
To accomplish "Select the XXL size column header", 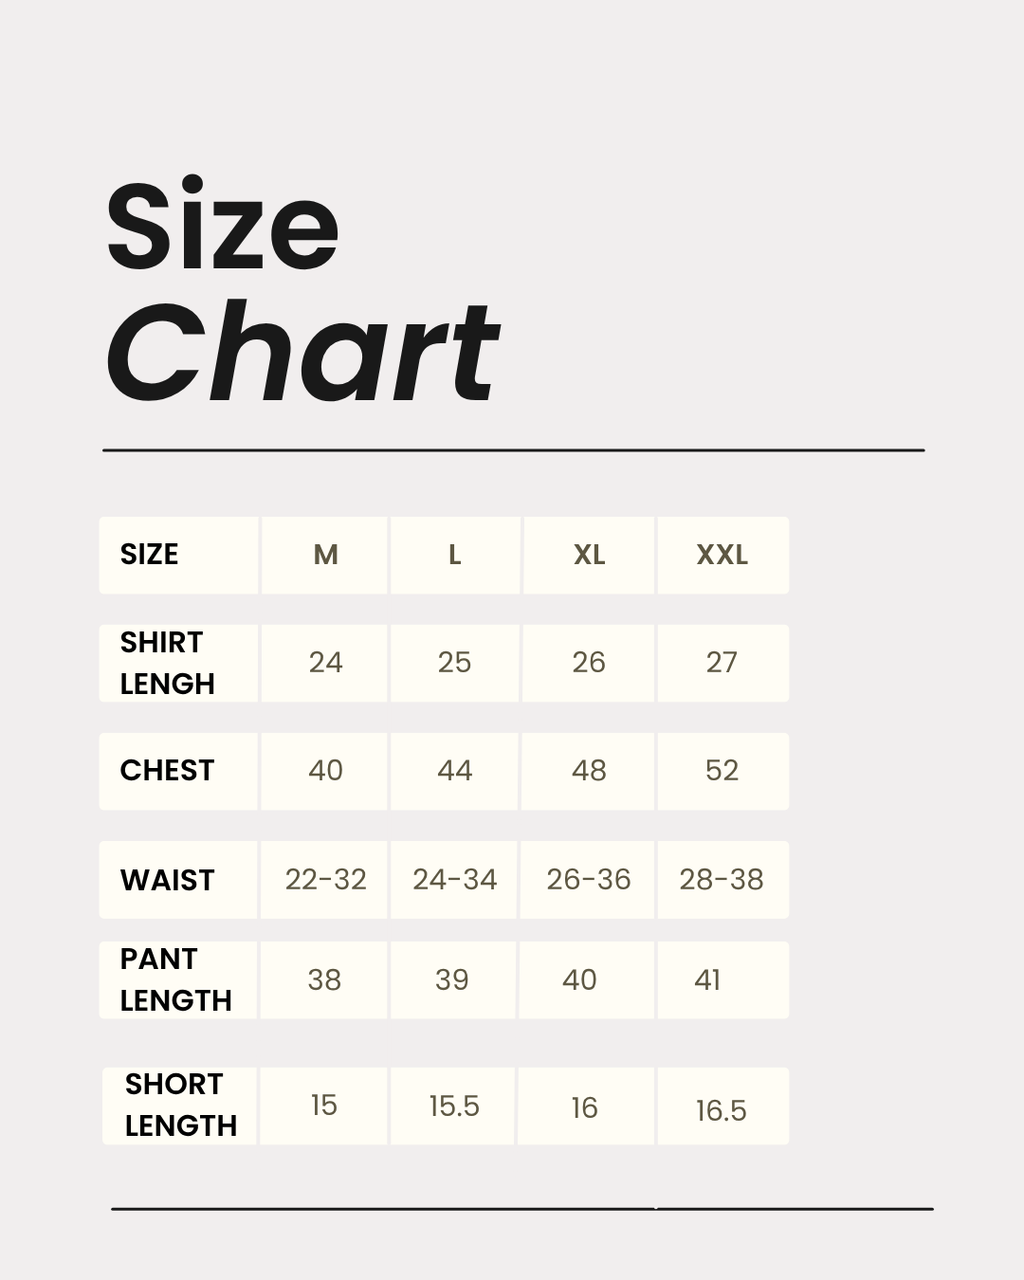I will click(723, 555).
